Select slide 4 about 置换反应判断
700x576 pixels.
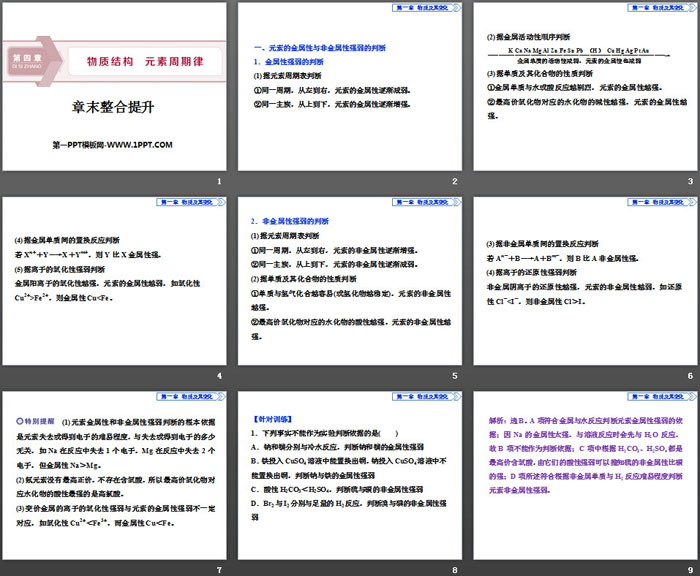tap(114, 281)
